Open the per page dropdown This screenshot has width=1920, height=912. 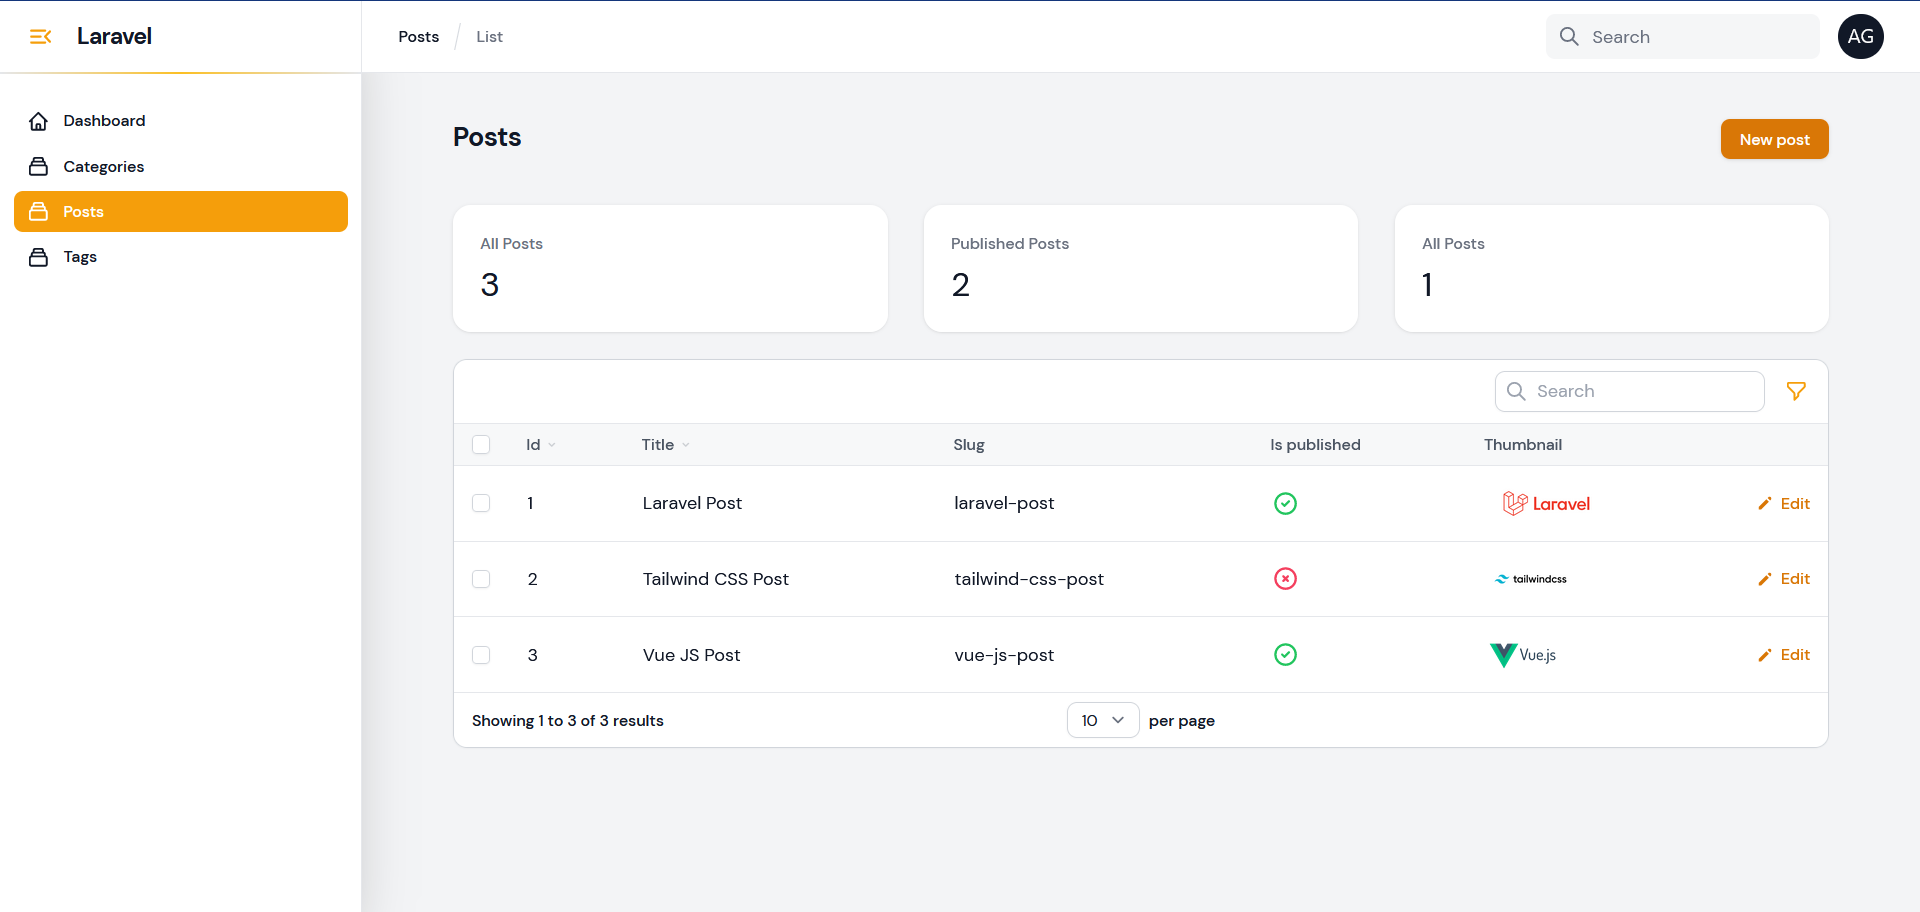[x=1102, y=720]
